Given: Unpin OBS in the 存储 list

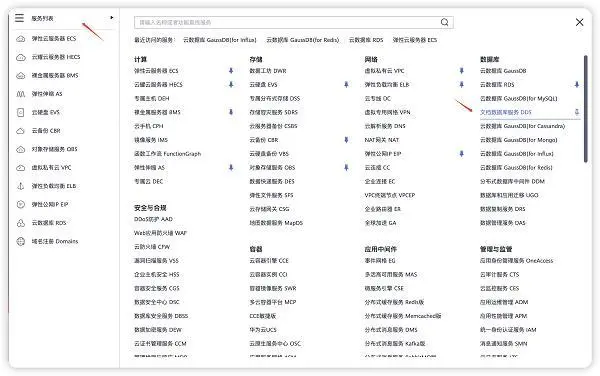Looking at the screenshot, I should [346, 168].
